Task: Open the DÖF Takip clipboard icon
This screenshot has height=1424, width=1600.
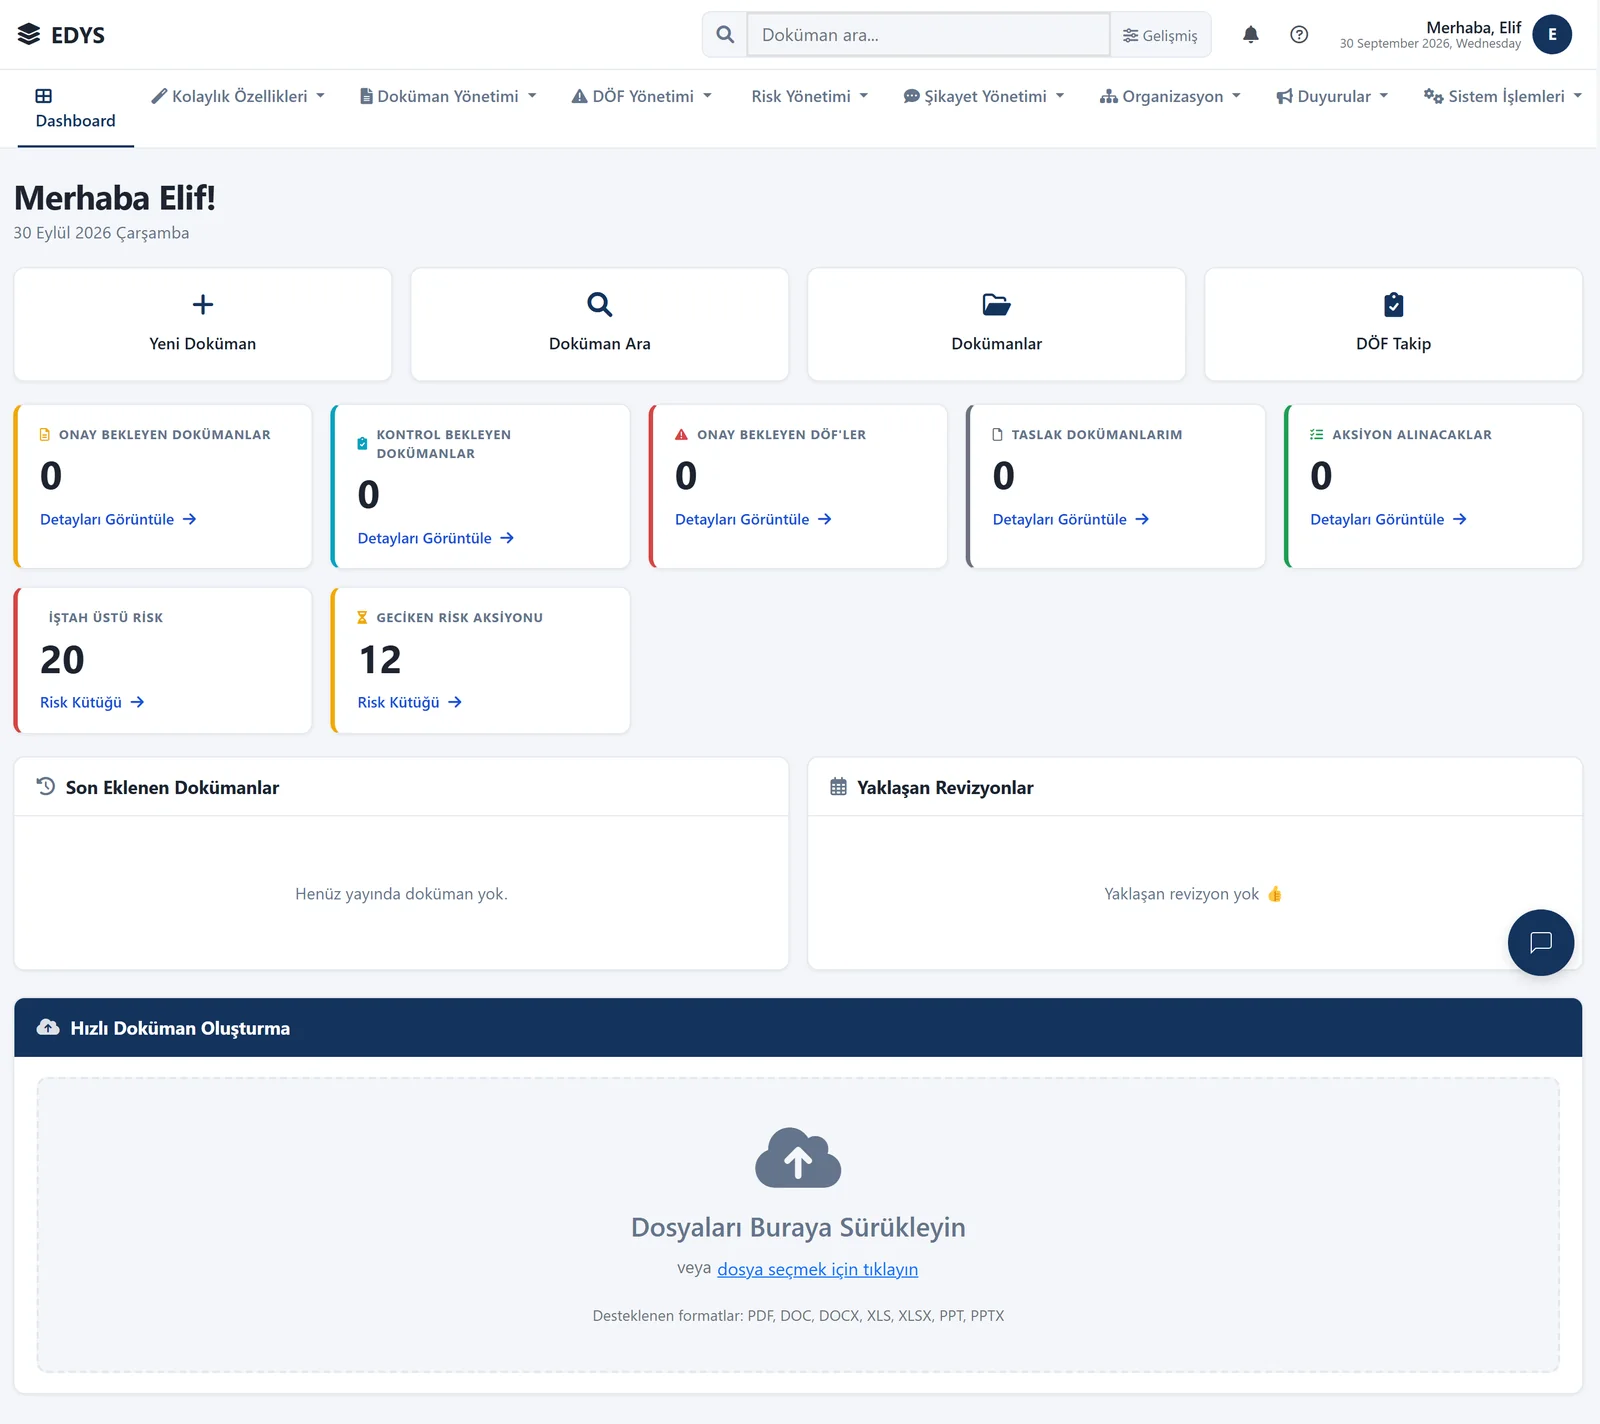Action: tap(1393, 304)
